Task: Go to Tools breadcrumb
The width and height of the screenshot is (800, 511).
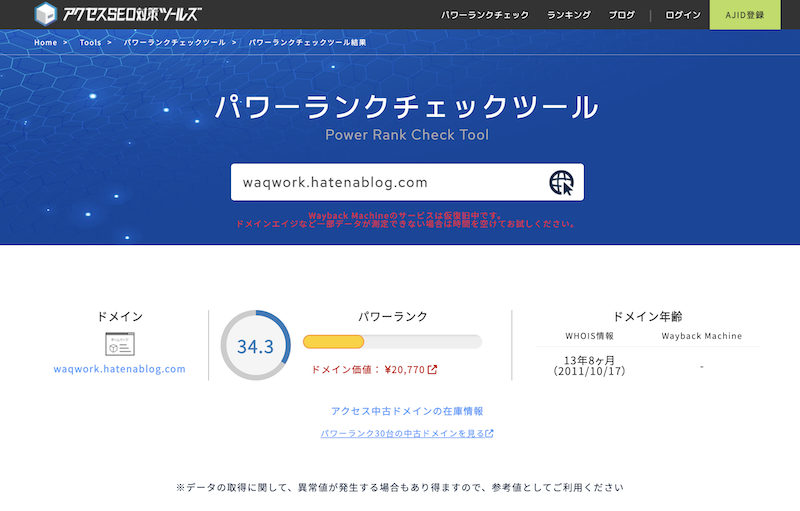Action: coord(90,42)
